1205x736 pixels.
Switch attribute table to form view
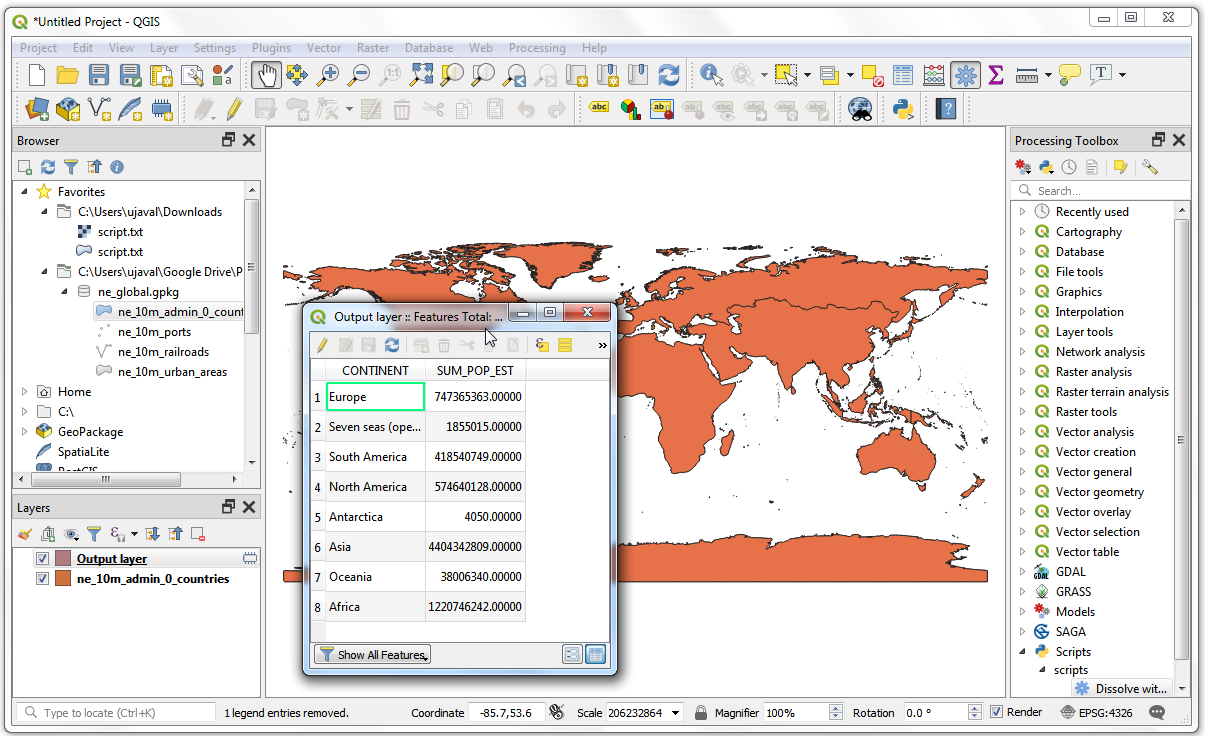572,655
